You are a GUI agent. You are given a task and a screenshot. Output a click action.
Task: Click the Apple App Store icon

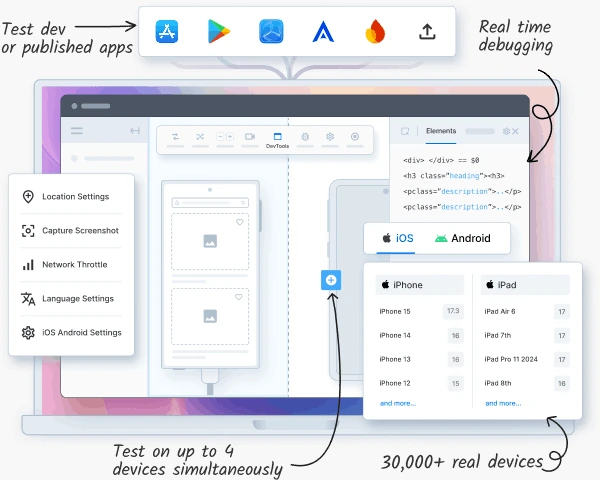pyautogui.click(x=167, y=31)
